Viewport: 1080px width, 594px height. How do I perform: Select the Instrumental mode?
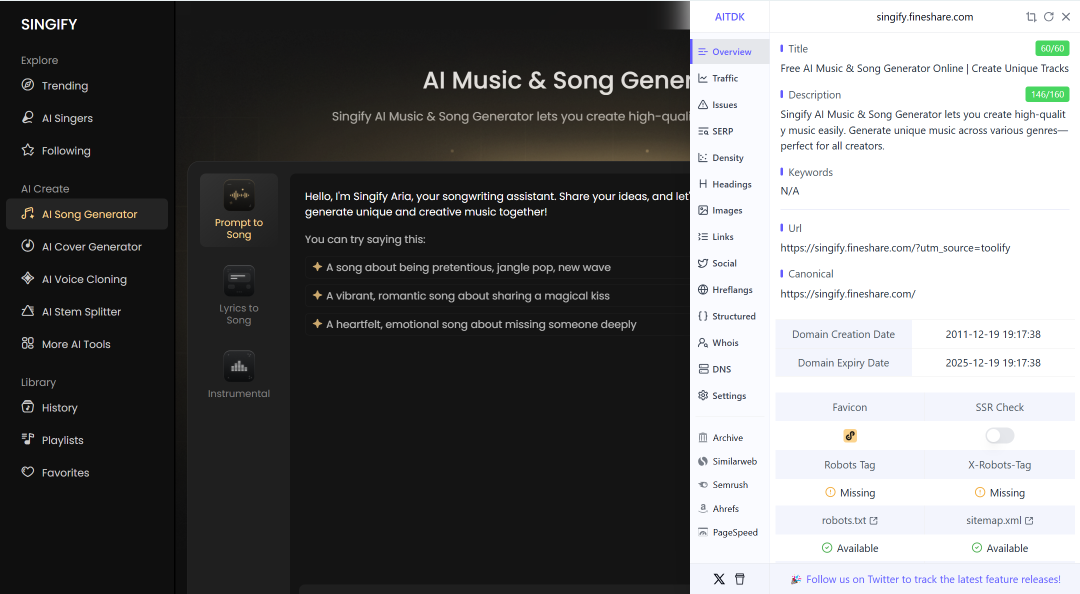pos(239,375)
